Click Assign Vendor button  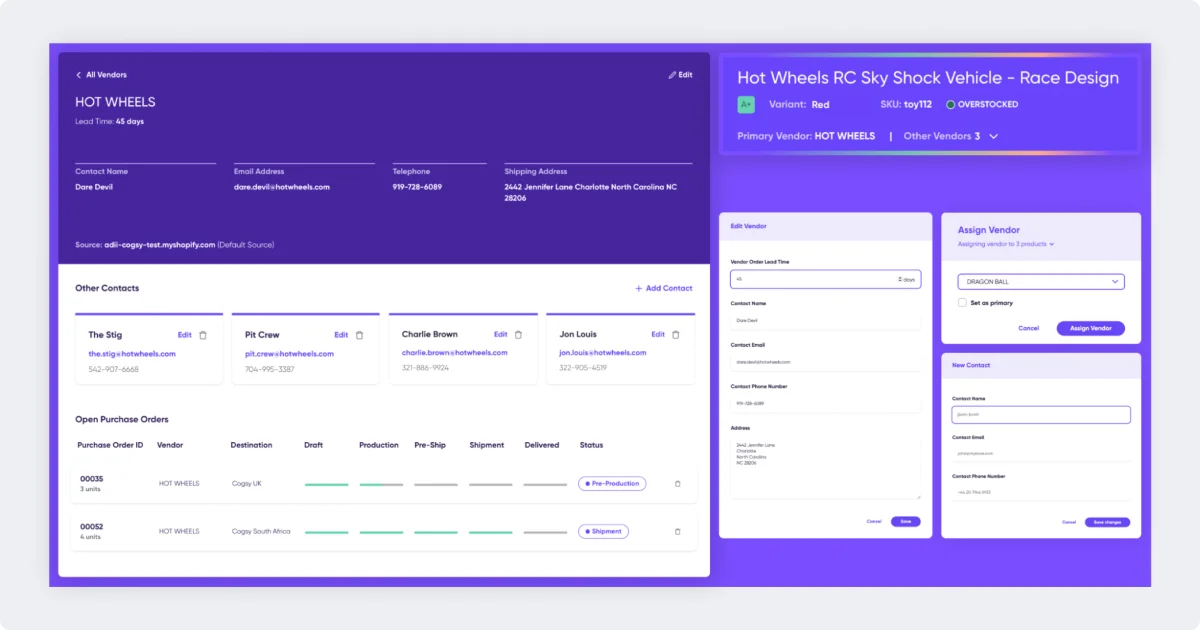pyautogui.click(x=1091, y=328)
